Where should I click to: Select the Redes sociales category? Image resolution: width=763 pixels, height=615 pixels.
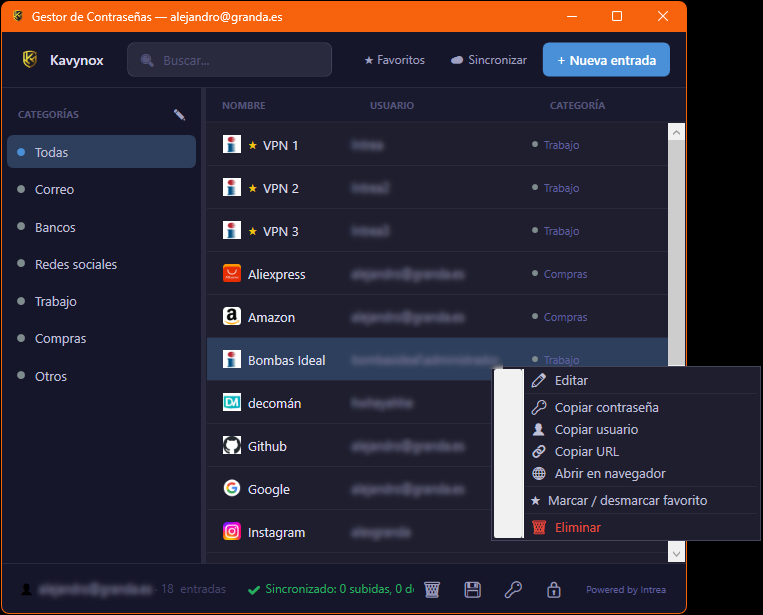(x=101, y=264)
